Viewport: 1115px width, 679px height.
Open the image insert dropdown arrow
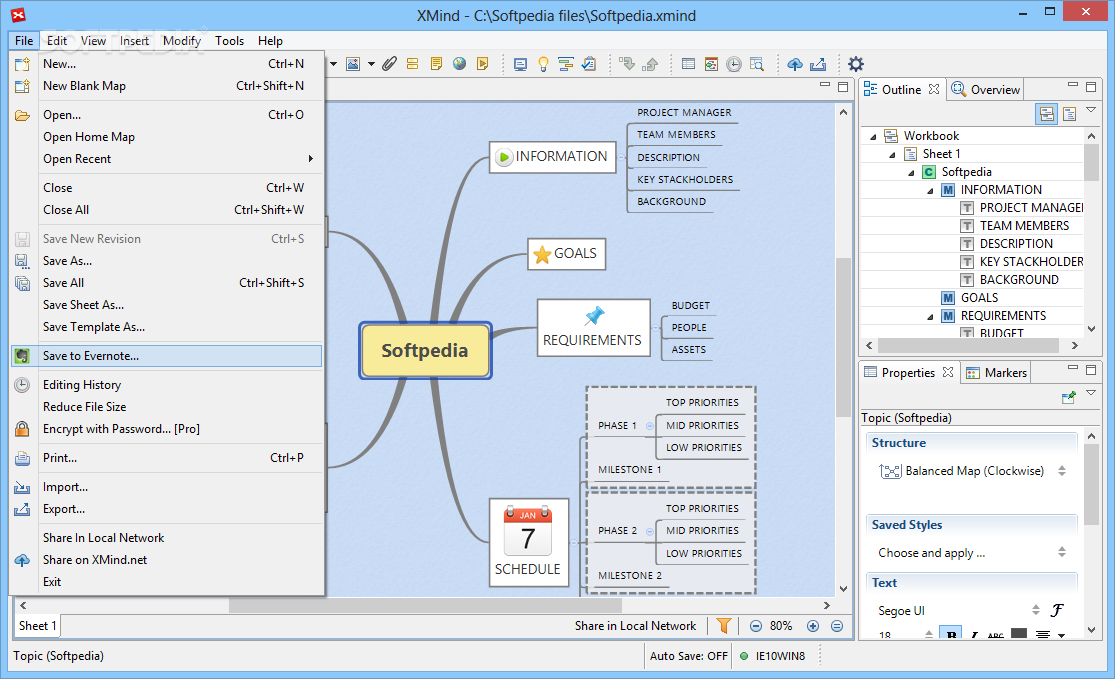(x=371, y=64)
